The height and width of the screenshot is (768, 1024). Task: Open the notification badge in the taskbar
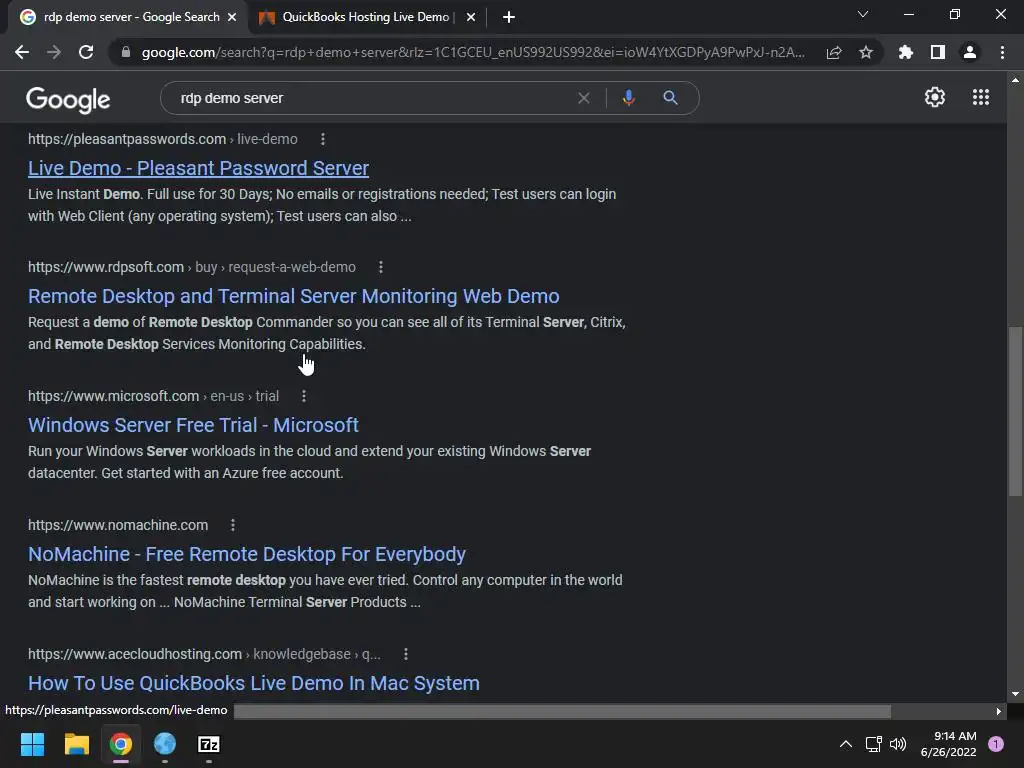coord(996,744)
